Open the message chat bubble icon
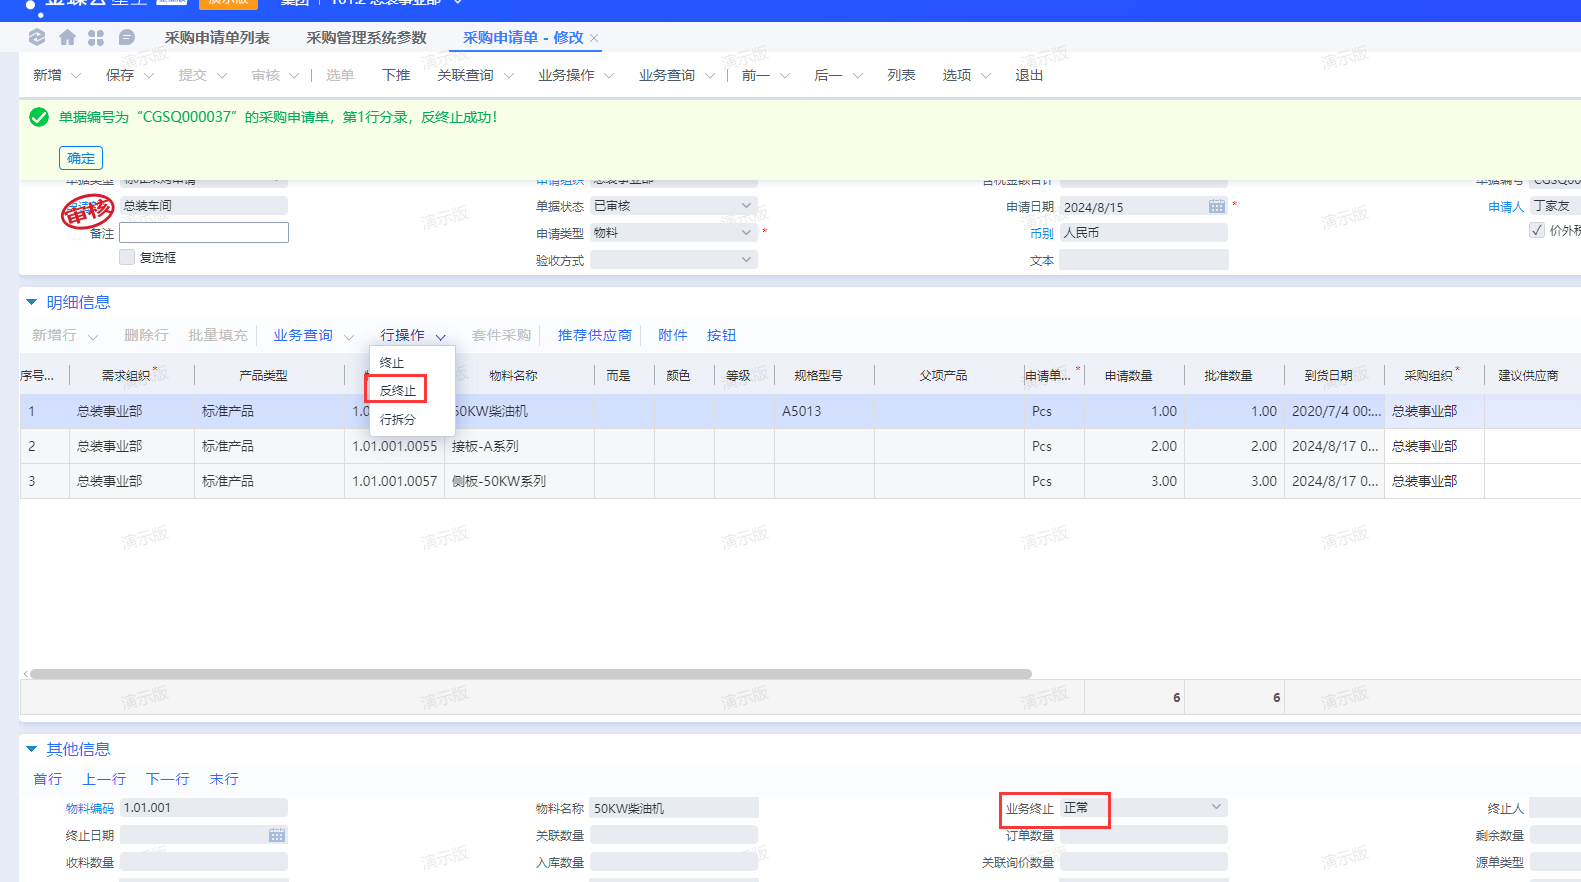Image resolution: width=1581 pixels, height=882 pixels. click(x=126, y=37)
